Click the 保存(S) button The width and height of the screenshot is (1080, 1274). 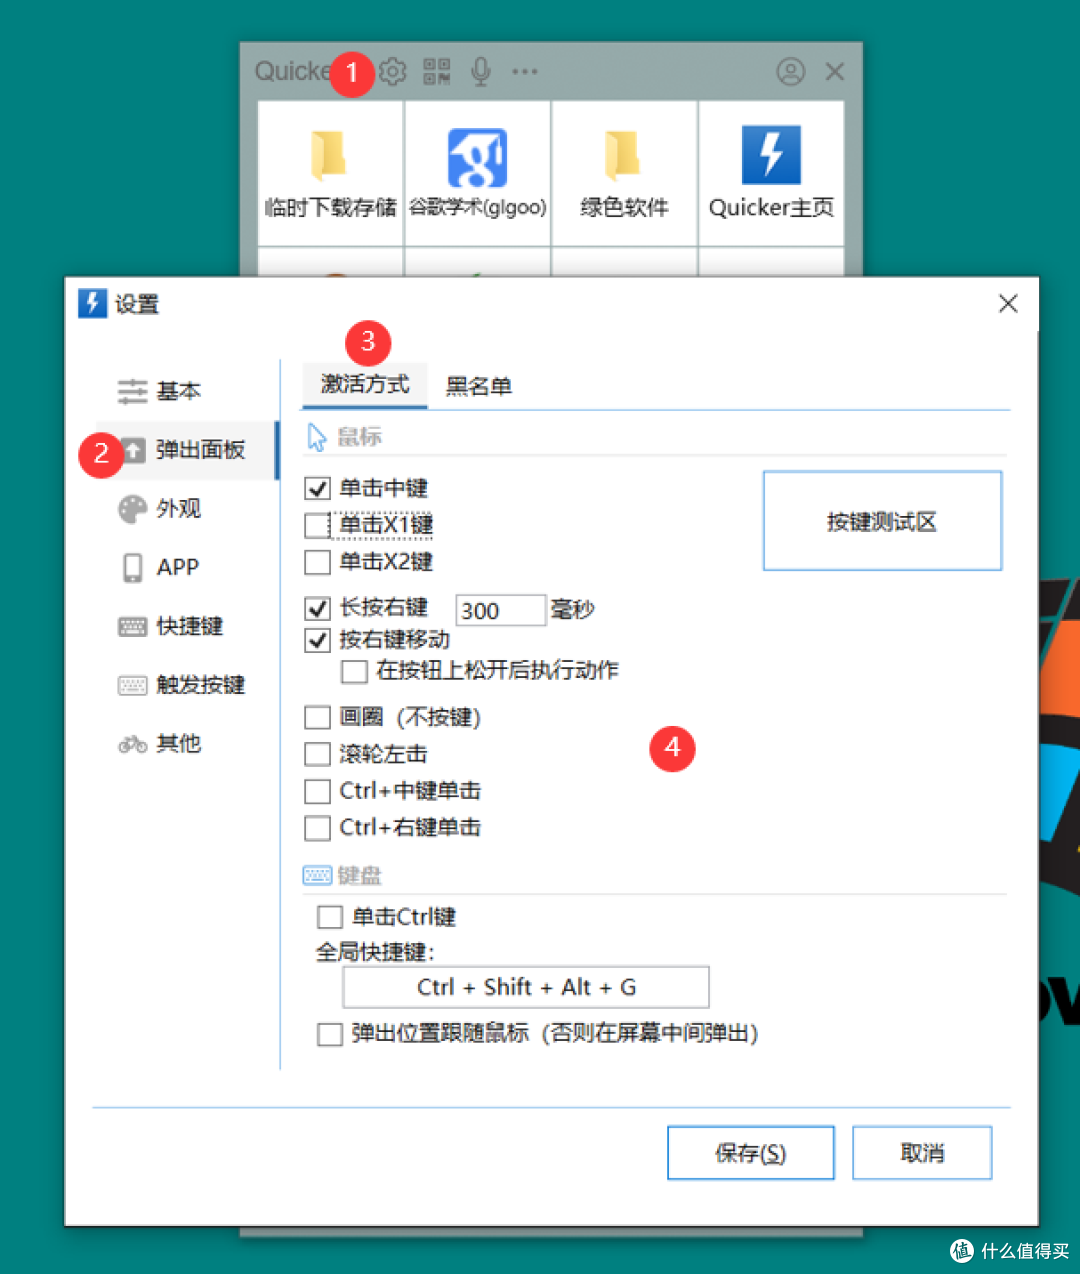click(x=751, y=1153)
